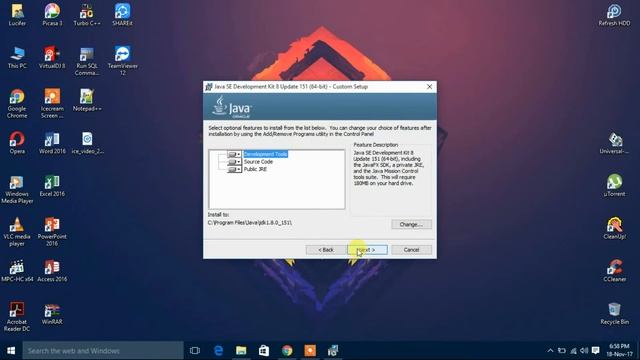Open Run SQL Command Line shortcut
Image resolution: width=640 pixels, height=360 pixels.
click(87, 61)
